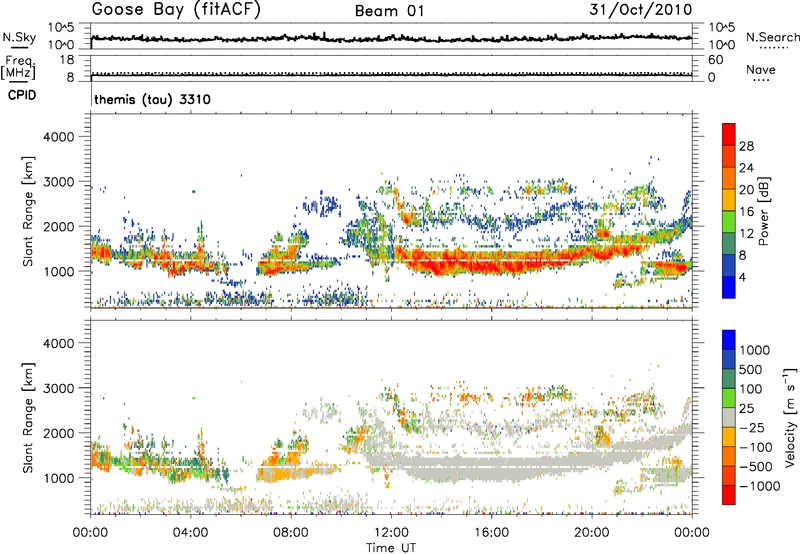Select the gray segment of the velocity colorbar

[729, 418]
